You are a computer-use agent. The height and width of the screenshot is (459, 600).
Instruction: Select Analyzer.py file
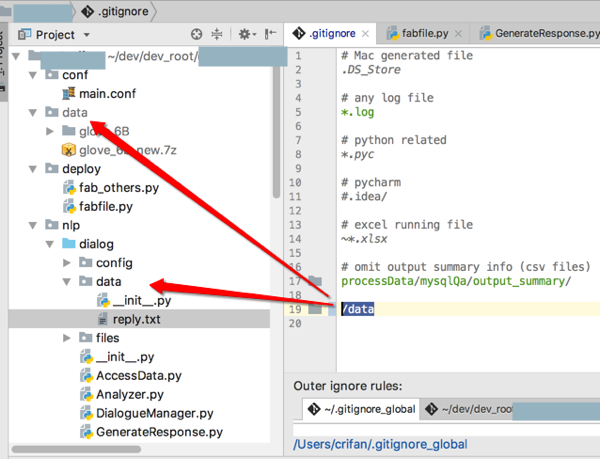click(130, 394)
